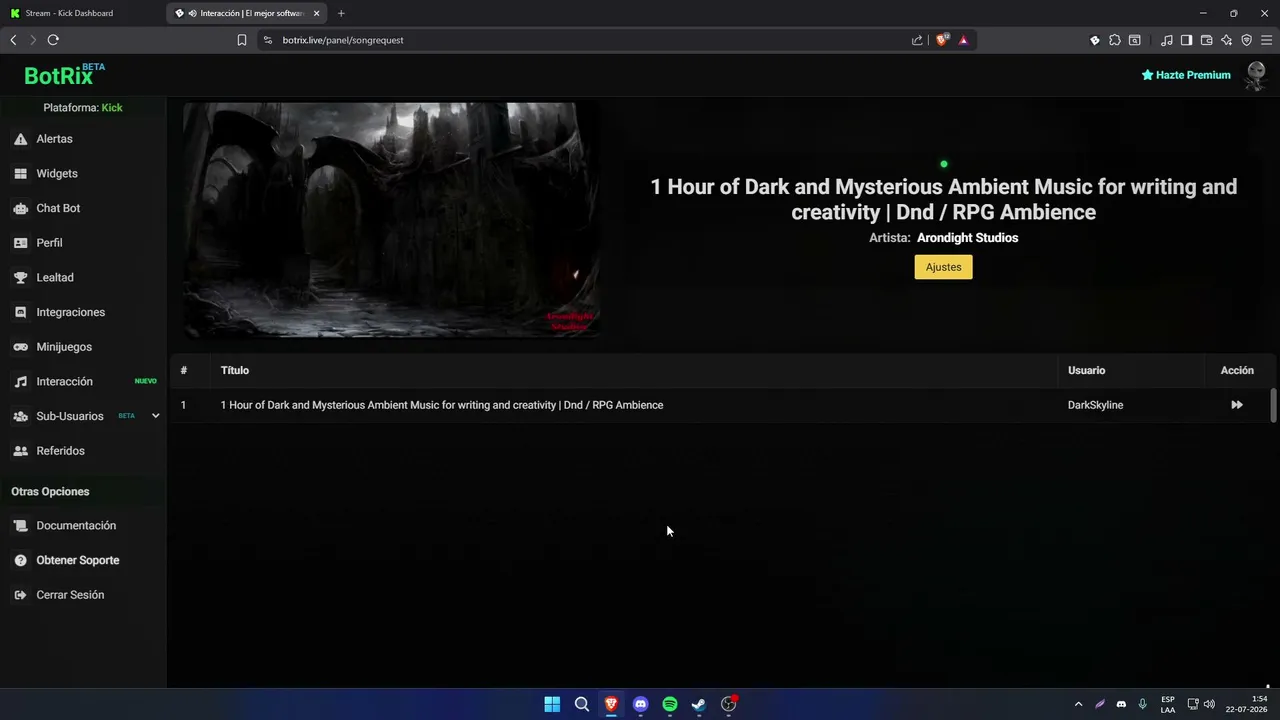Click Obtener Soporte in the sidebar
This screenshot has height=720, width=1280.
coord(78,561)
